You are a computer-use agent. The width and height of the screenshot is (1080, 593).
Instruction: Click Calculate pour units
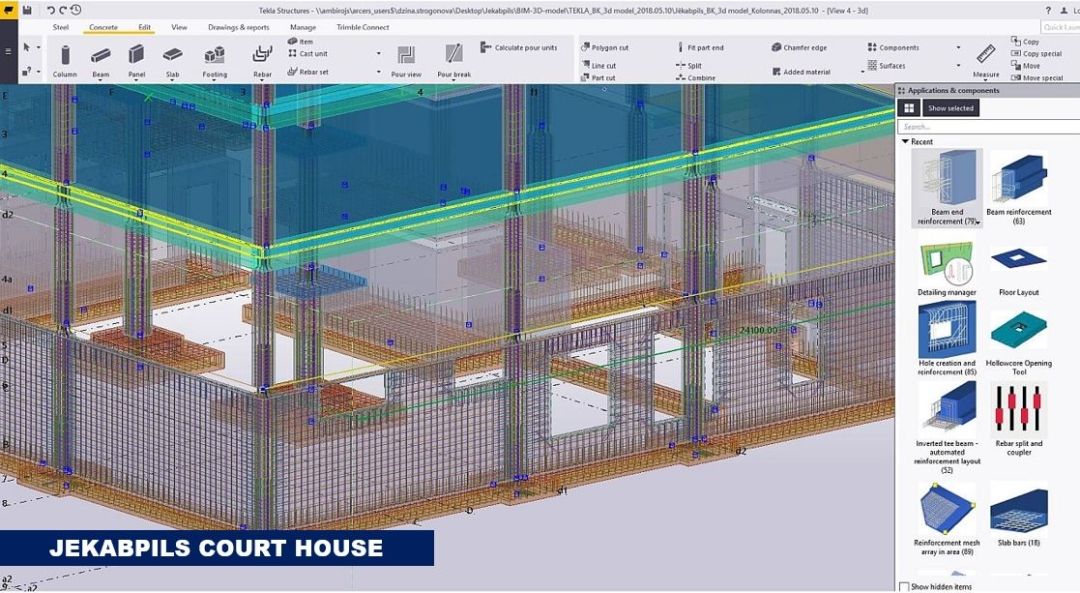519,47
